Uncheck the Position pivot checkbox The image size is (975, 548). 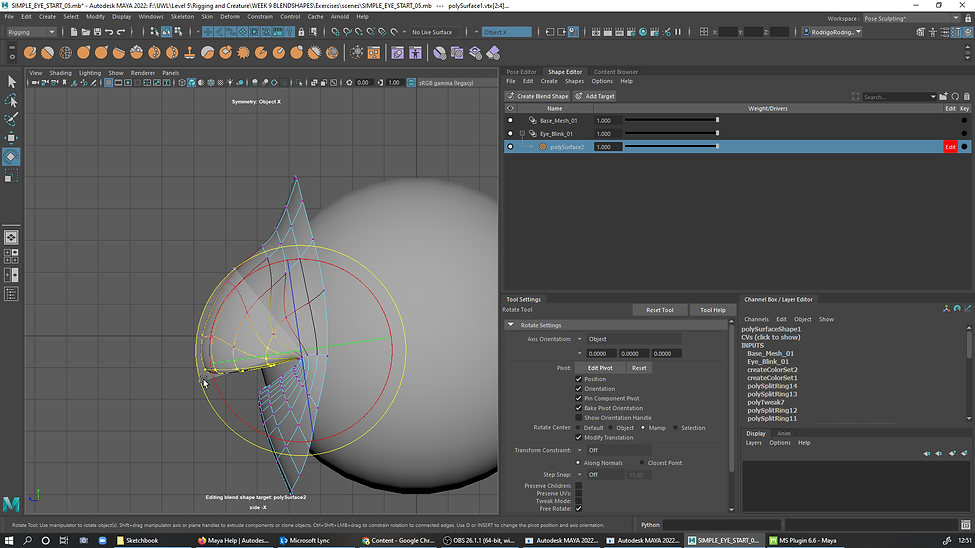point(578,379)
